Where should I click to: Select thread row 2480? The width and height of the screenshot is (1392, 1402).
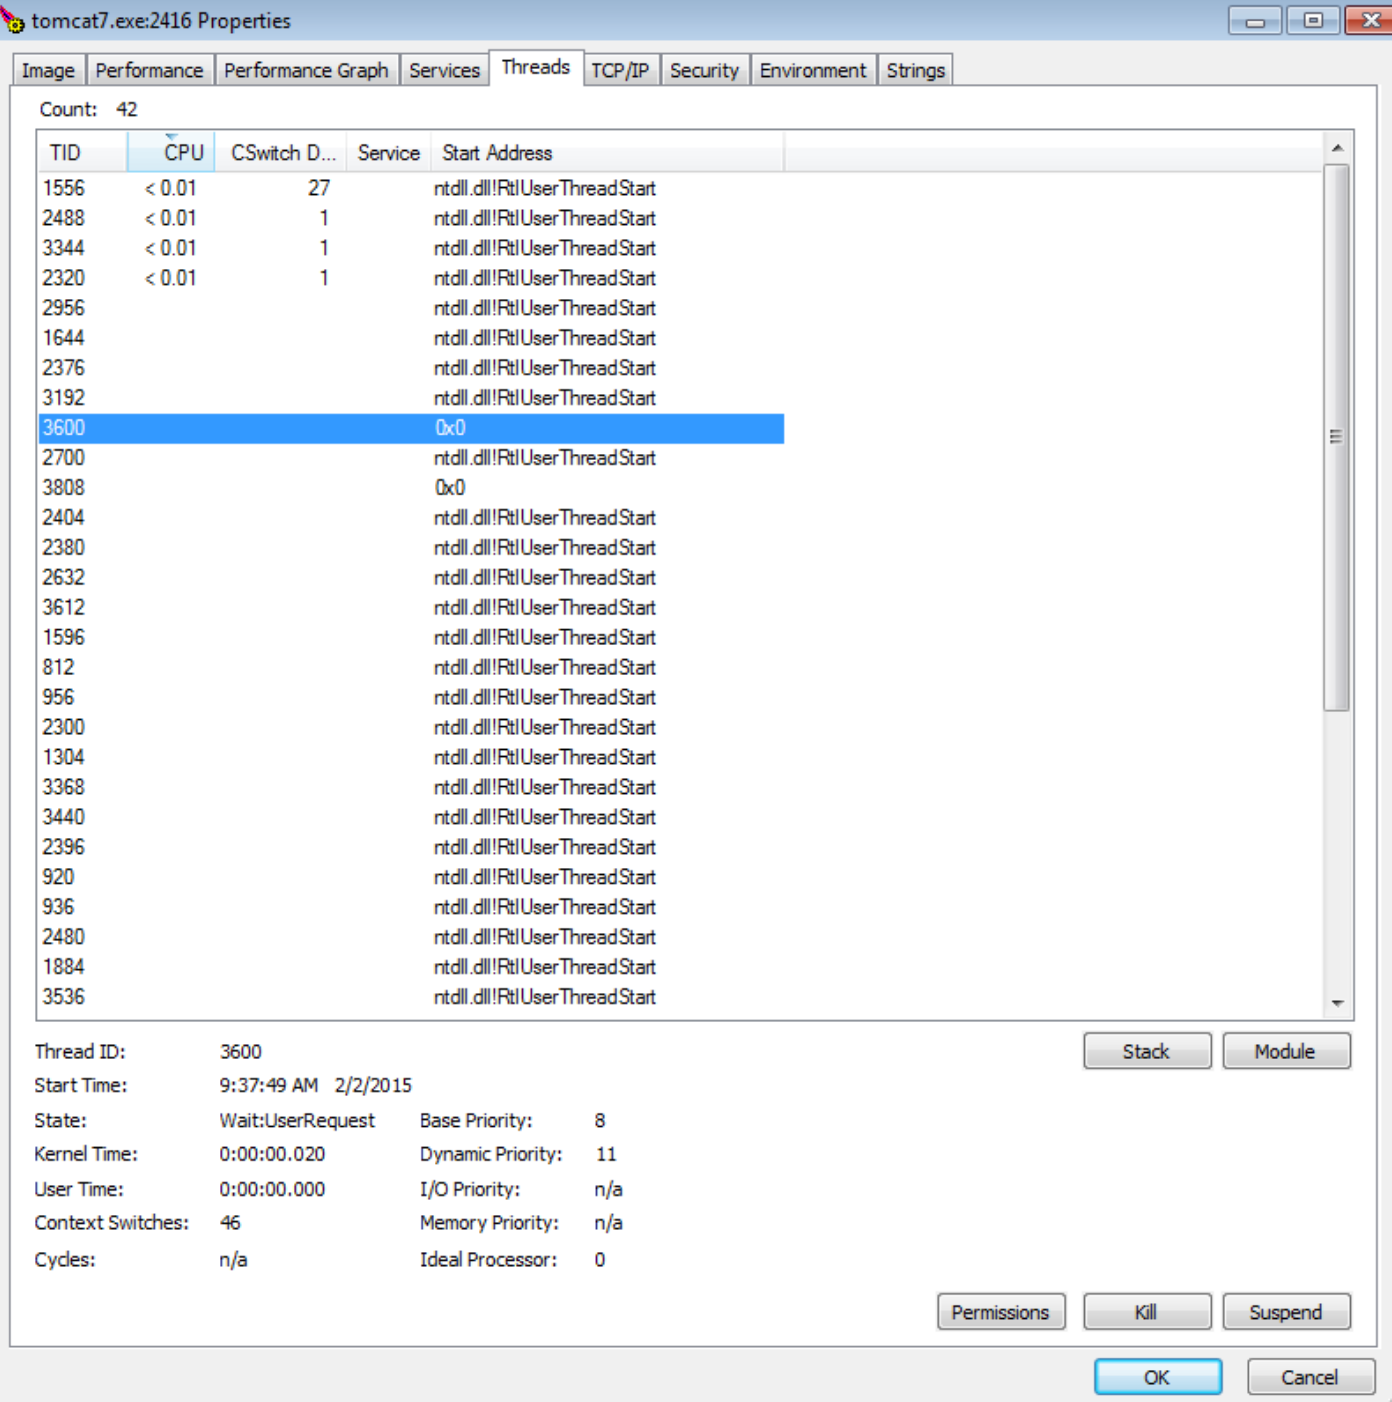tap(411, 937)
